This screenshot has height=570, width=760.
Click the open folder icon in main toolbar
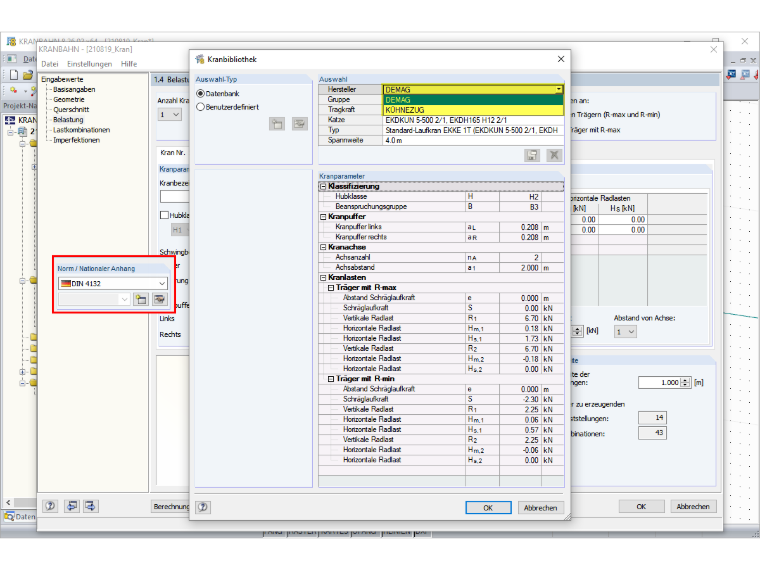coord(28,75)
